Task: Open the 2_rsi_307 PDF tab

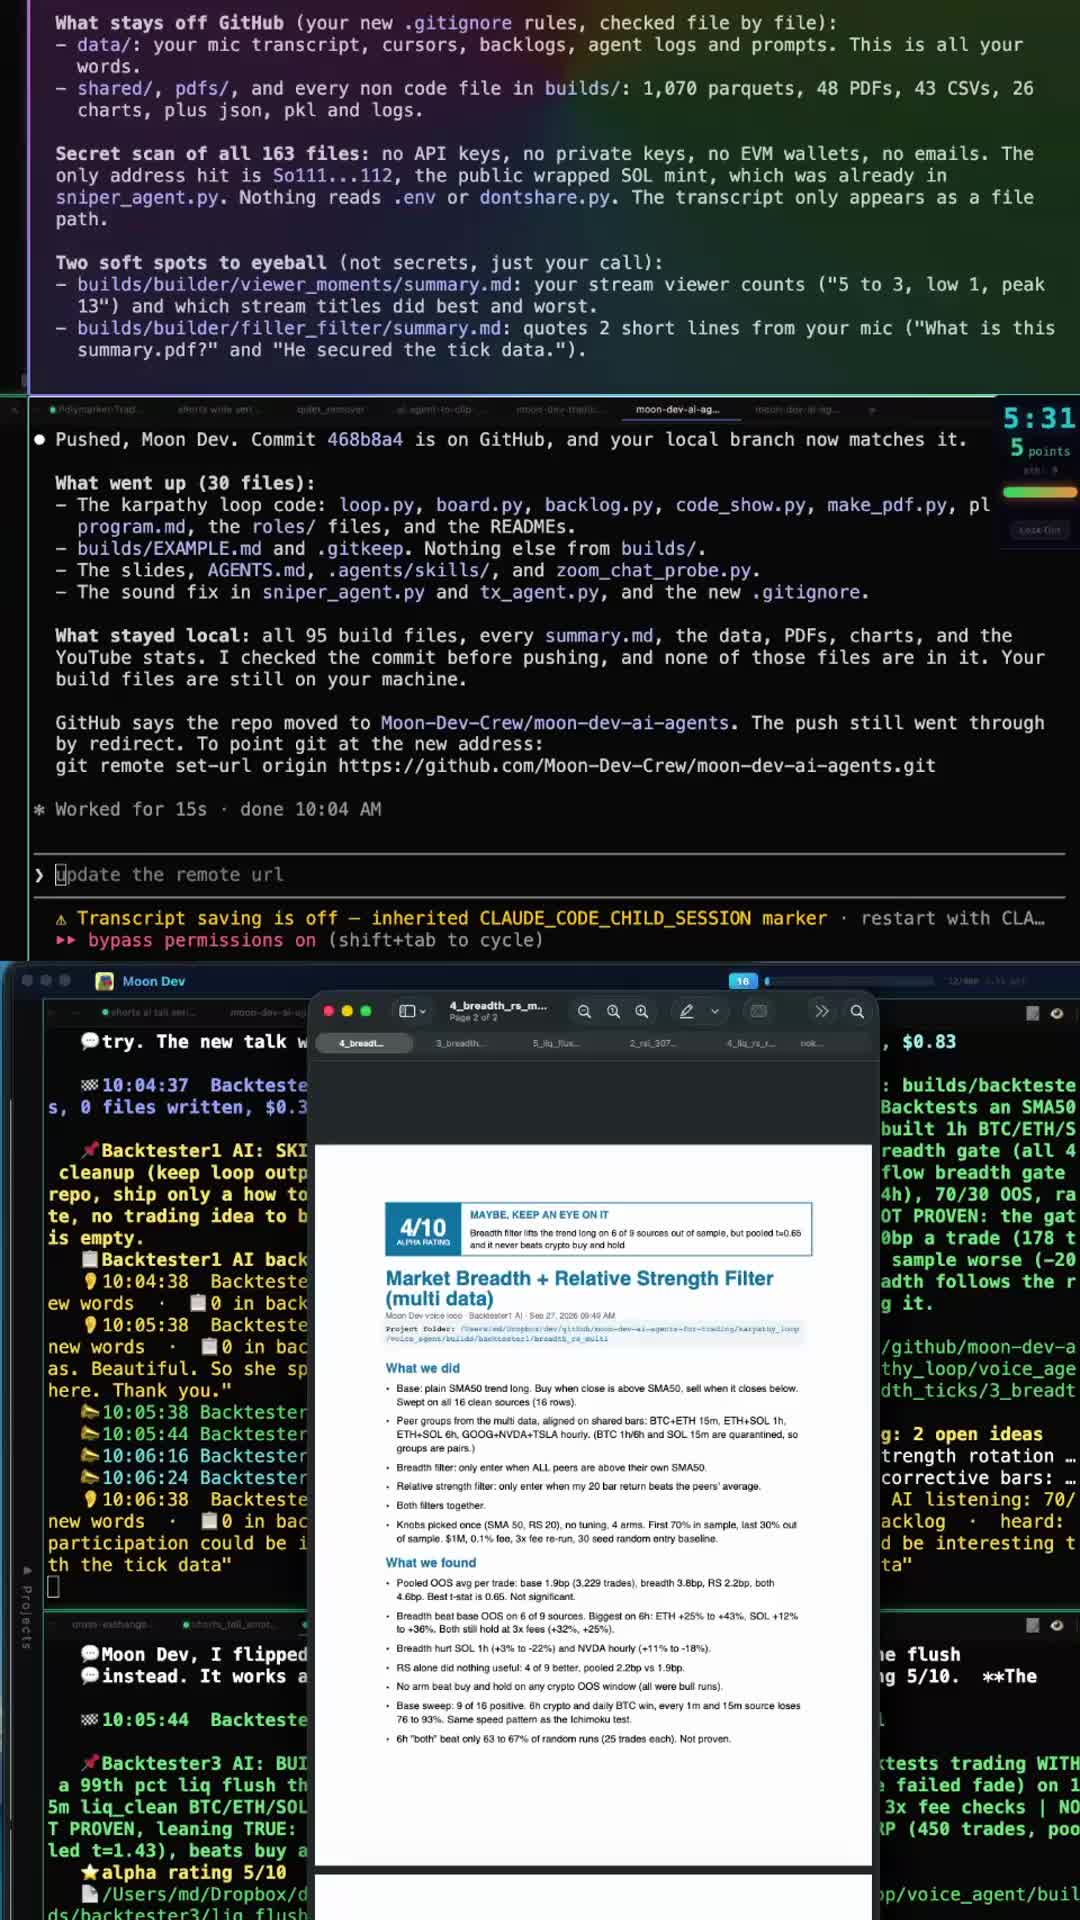Action: [652, 1043]
